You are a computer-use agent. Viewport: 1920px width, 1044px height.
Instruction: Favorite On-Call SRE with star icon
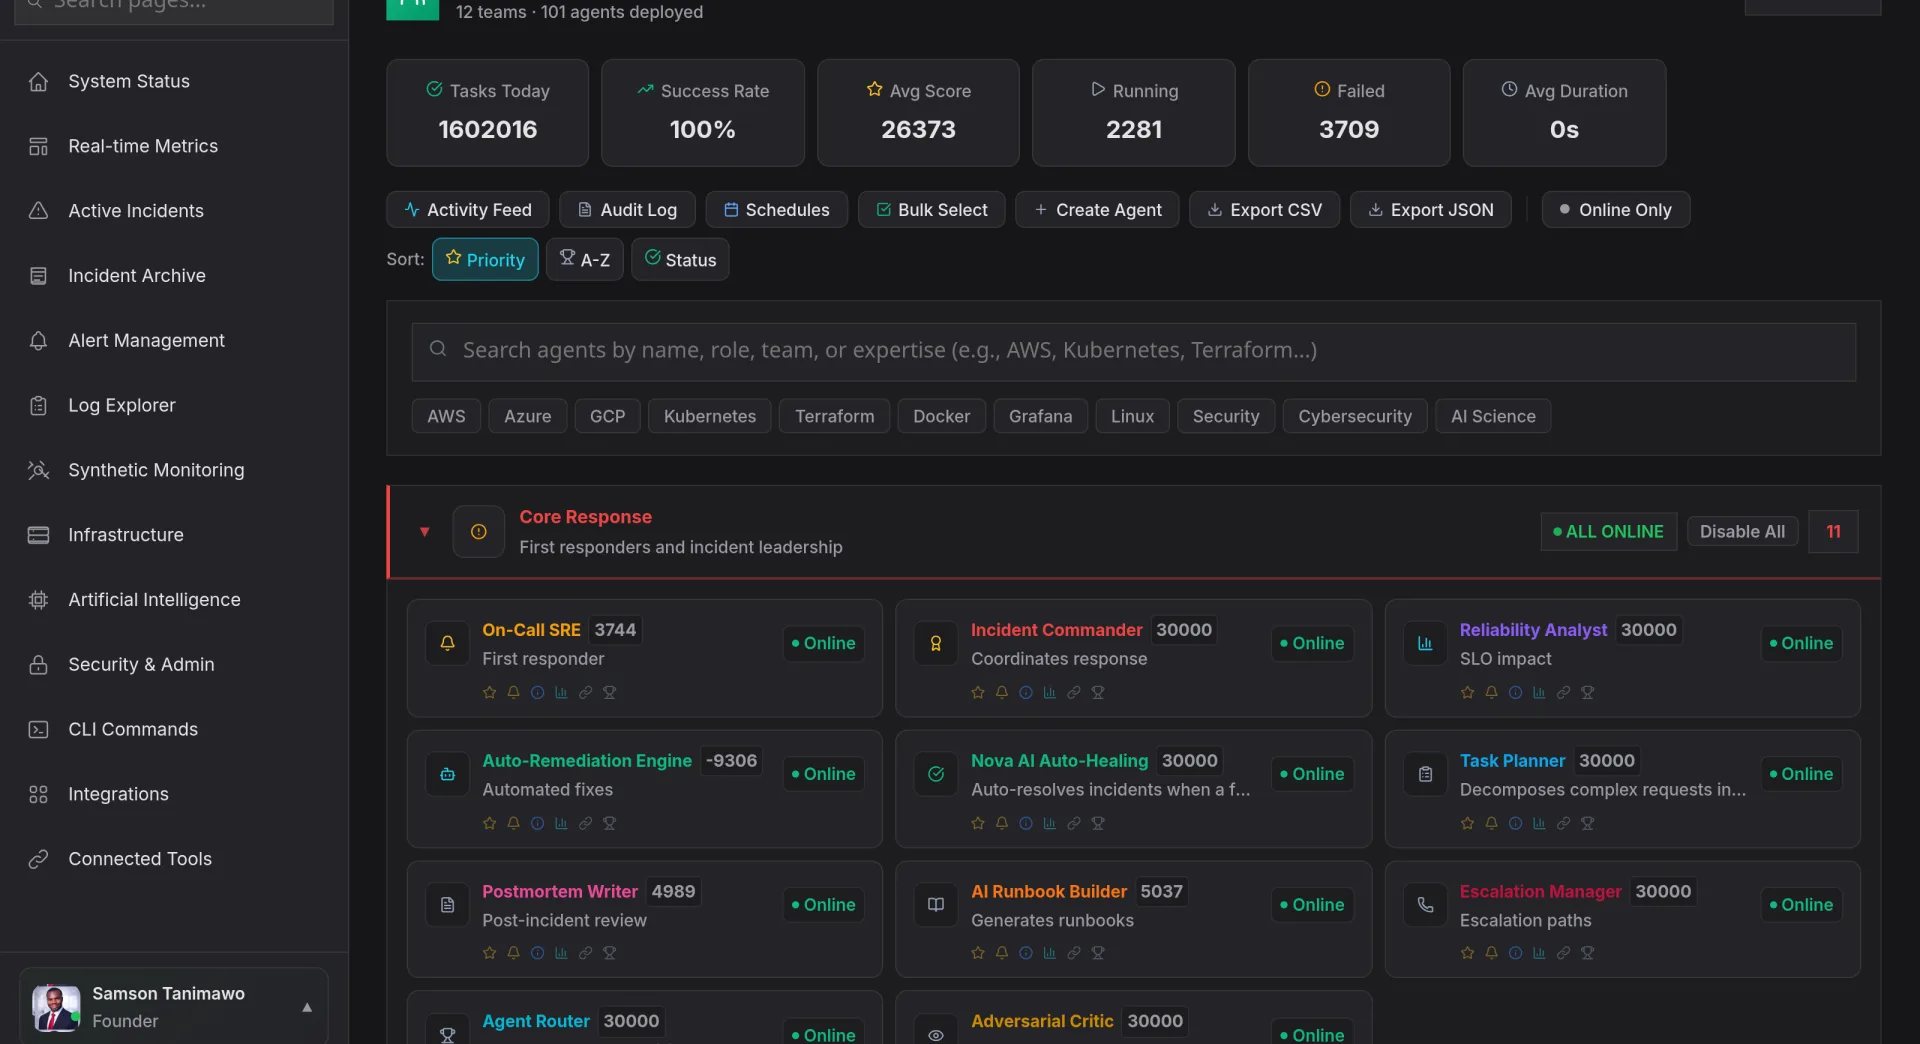point(489,693)
